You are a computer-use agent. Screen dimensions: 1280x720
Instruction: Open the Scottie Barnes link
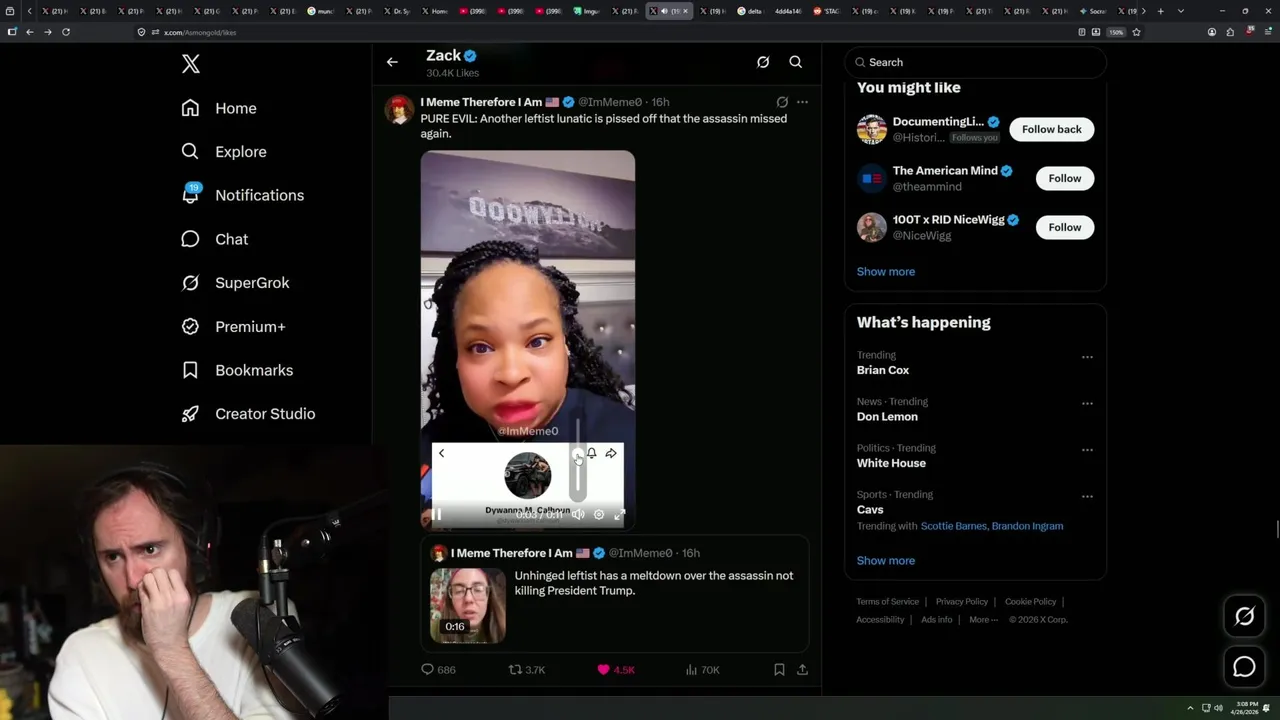(954, 526)
